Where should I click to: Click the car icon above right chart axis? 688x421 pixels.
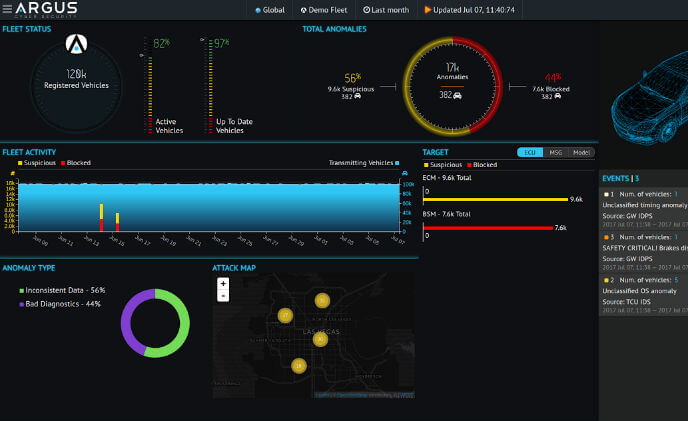[405, 173]
